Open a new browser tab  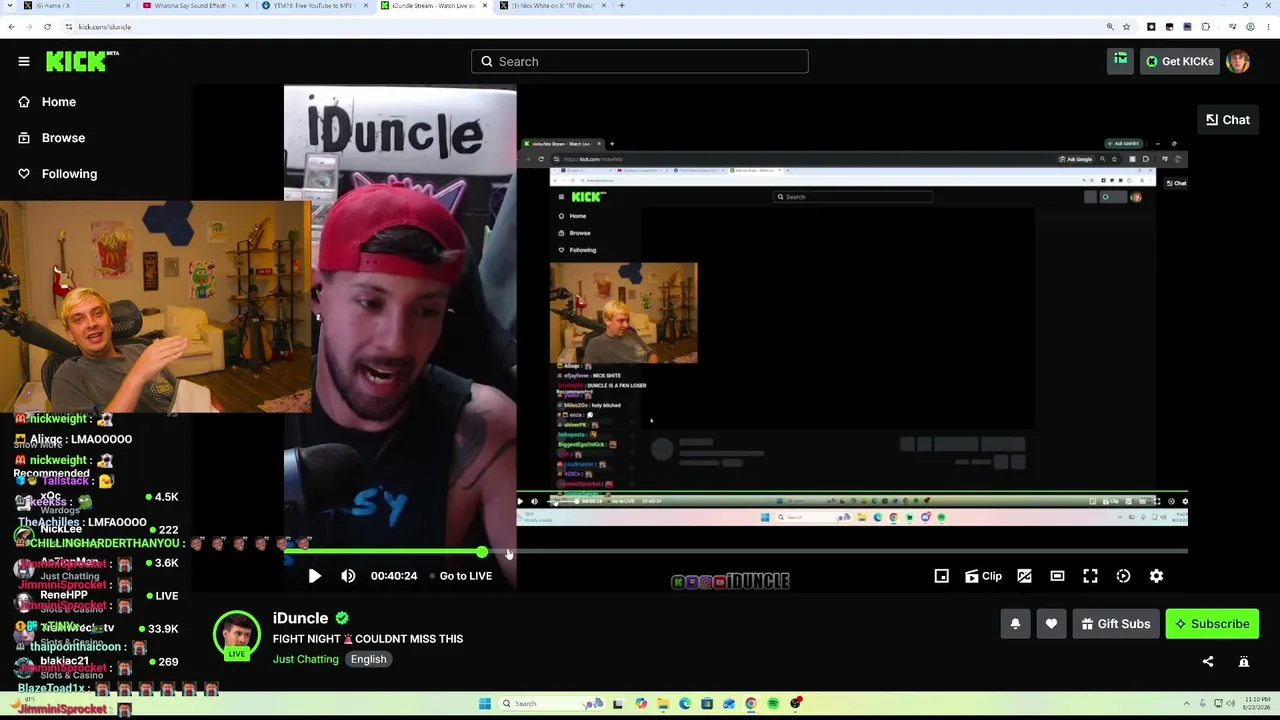(622, 6)
